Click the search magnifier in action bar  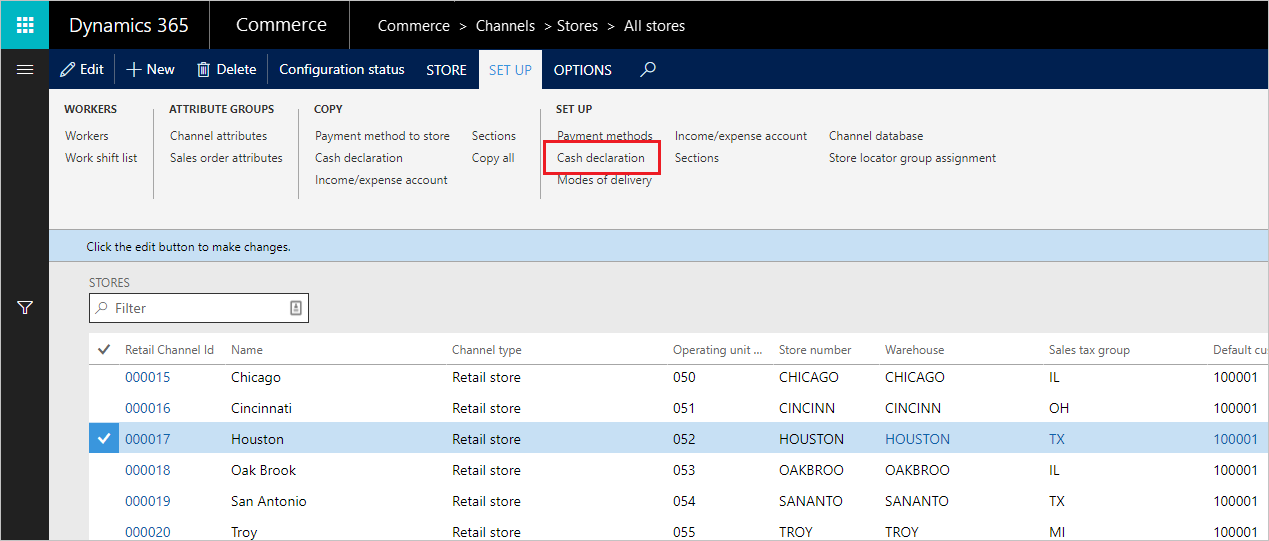pos(648,69)
